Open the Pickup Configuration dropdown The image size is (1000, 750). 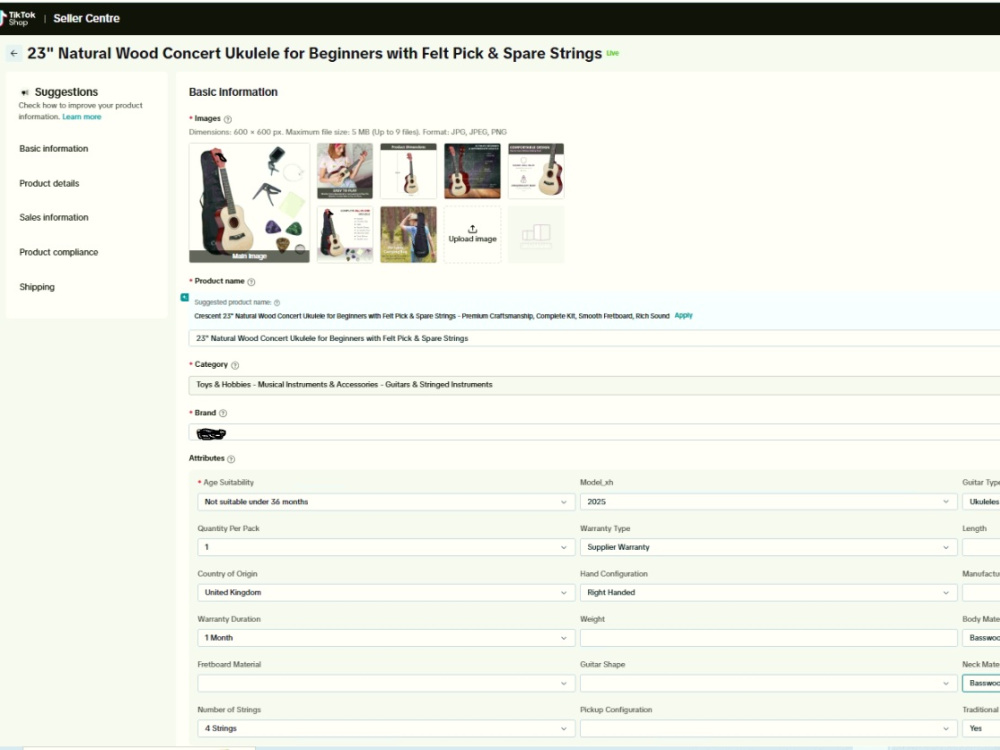pyautogui.click(x=768, y=728)
